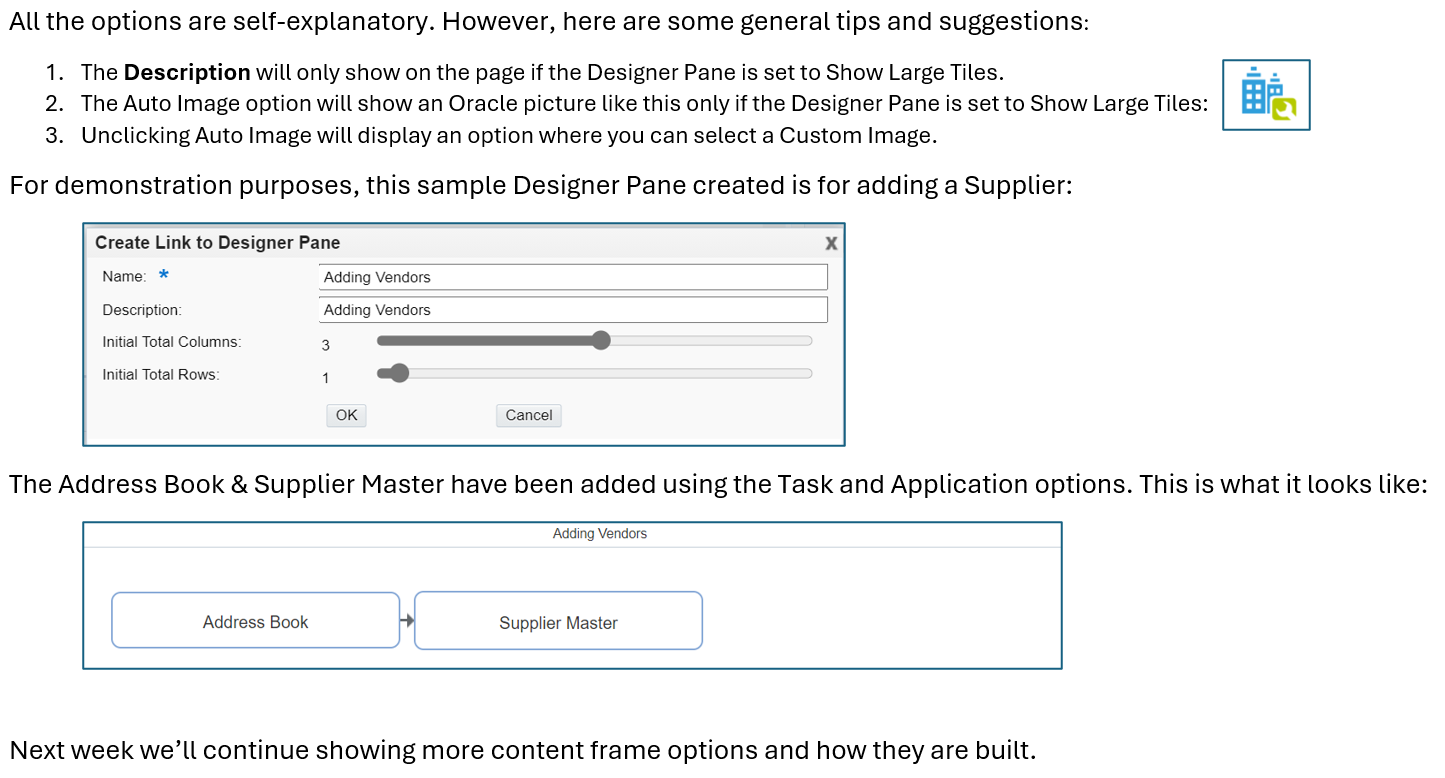The image size is (1445, 778).
Task: Close the Create Link to Designer Pane dialog
Action: [x=830, y=243]
